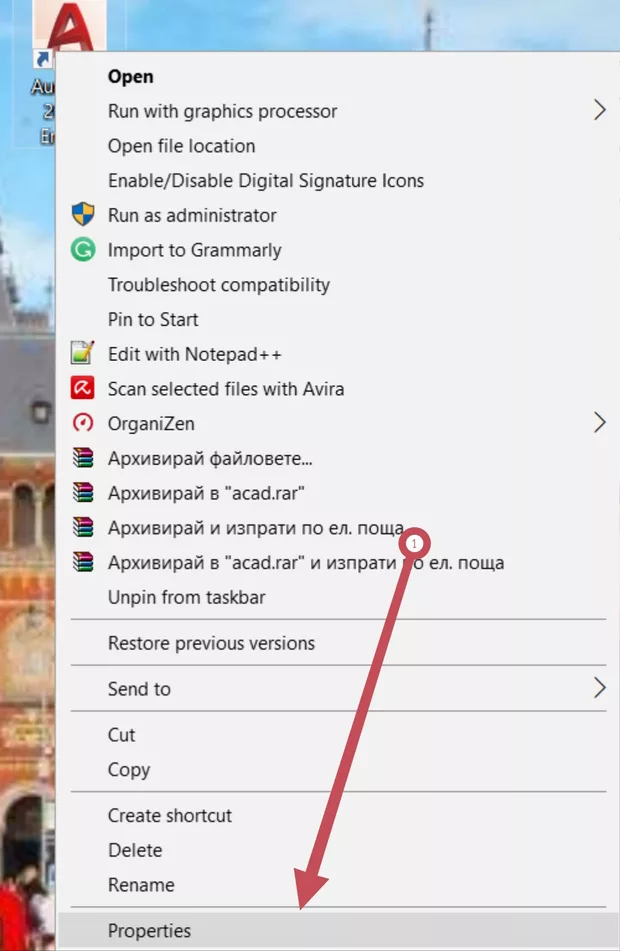Choose Create shortcut
The width and height of the screenshot is (620, 951).
point(169,815)
